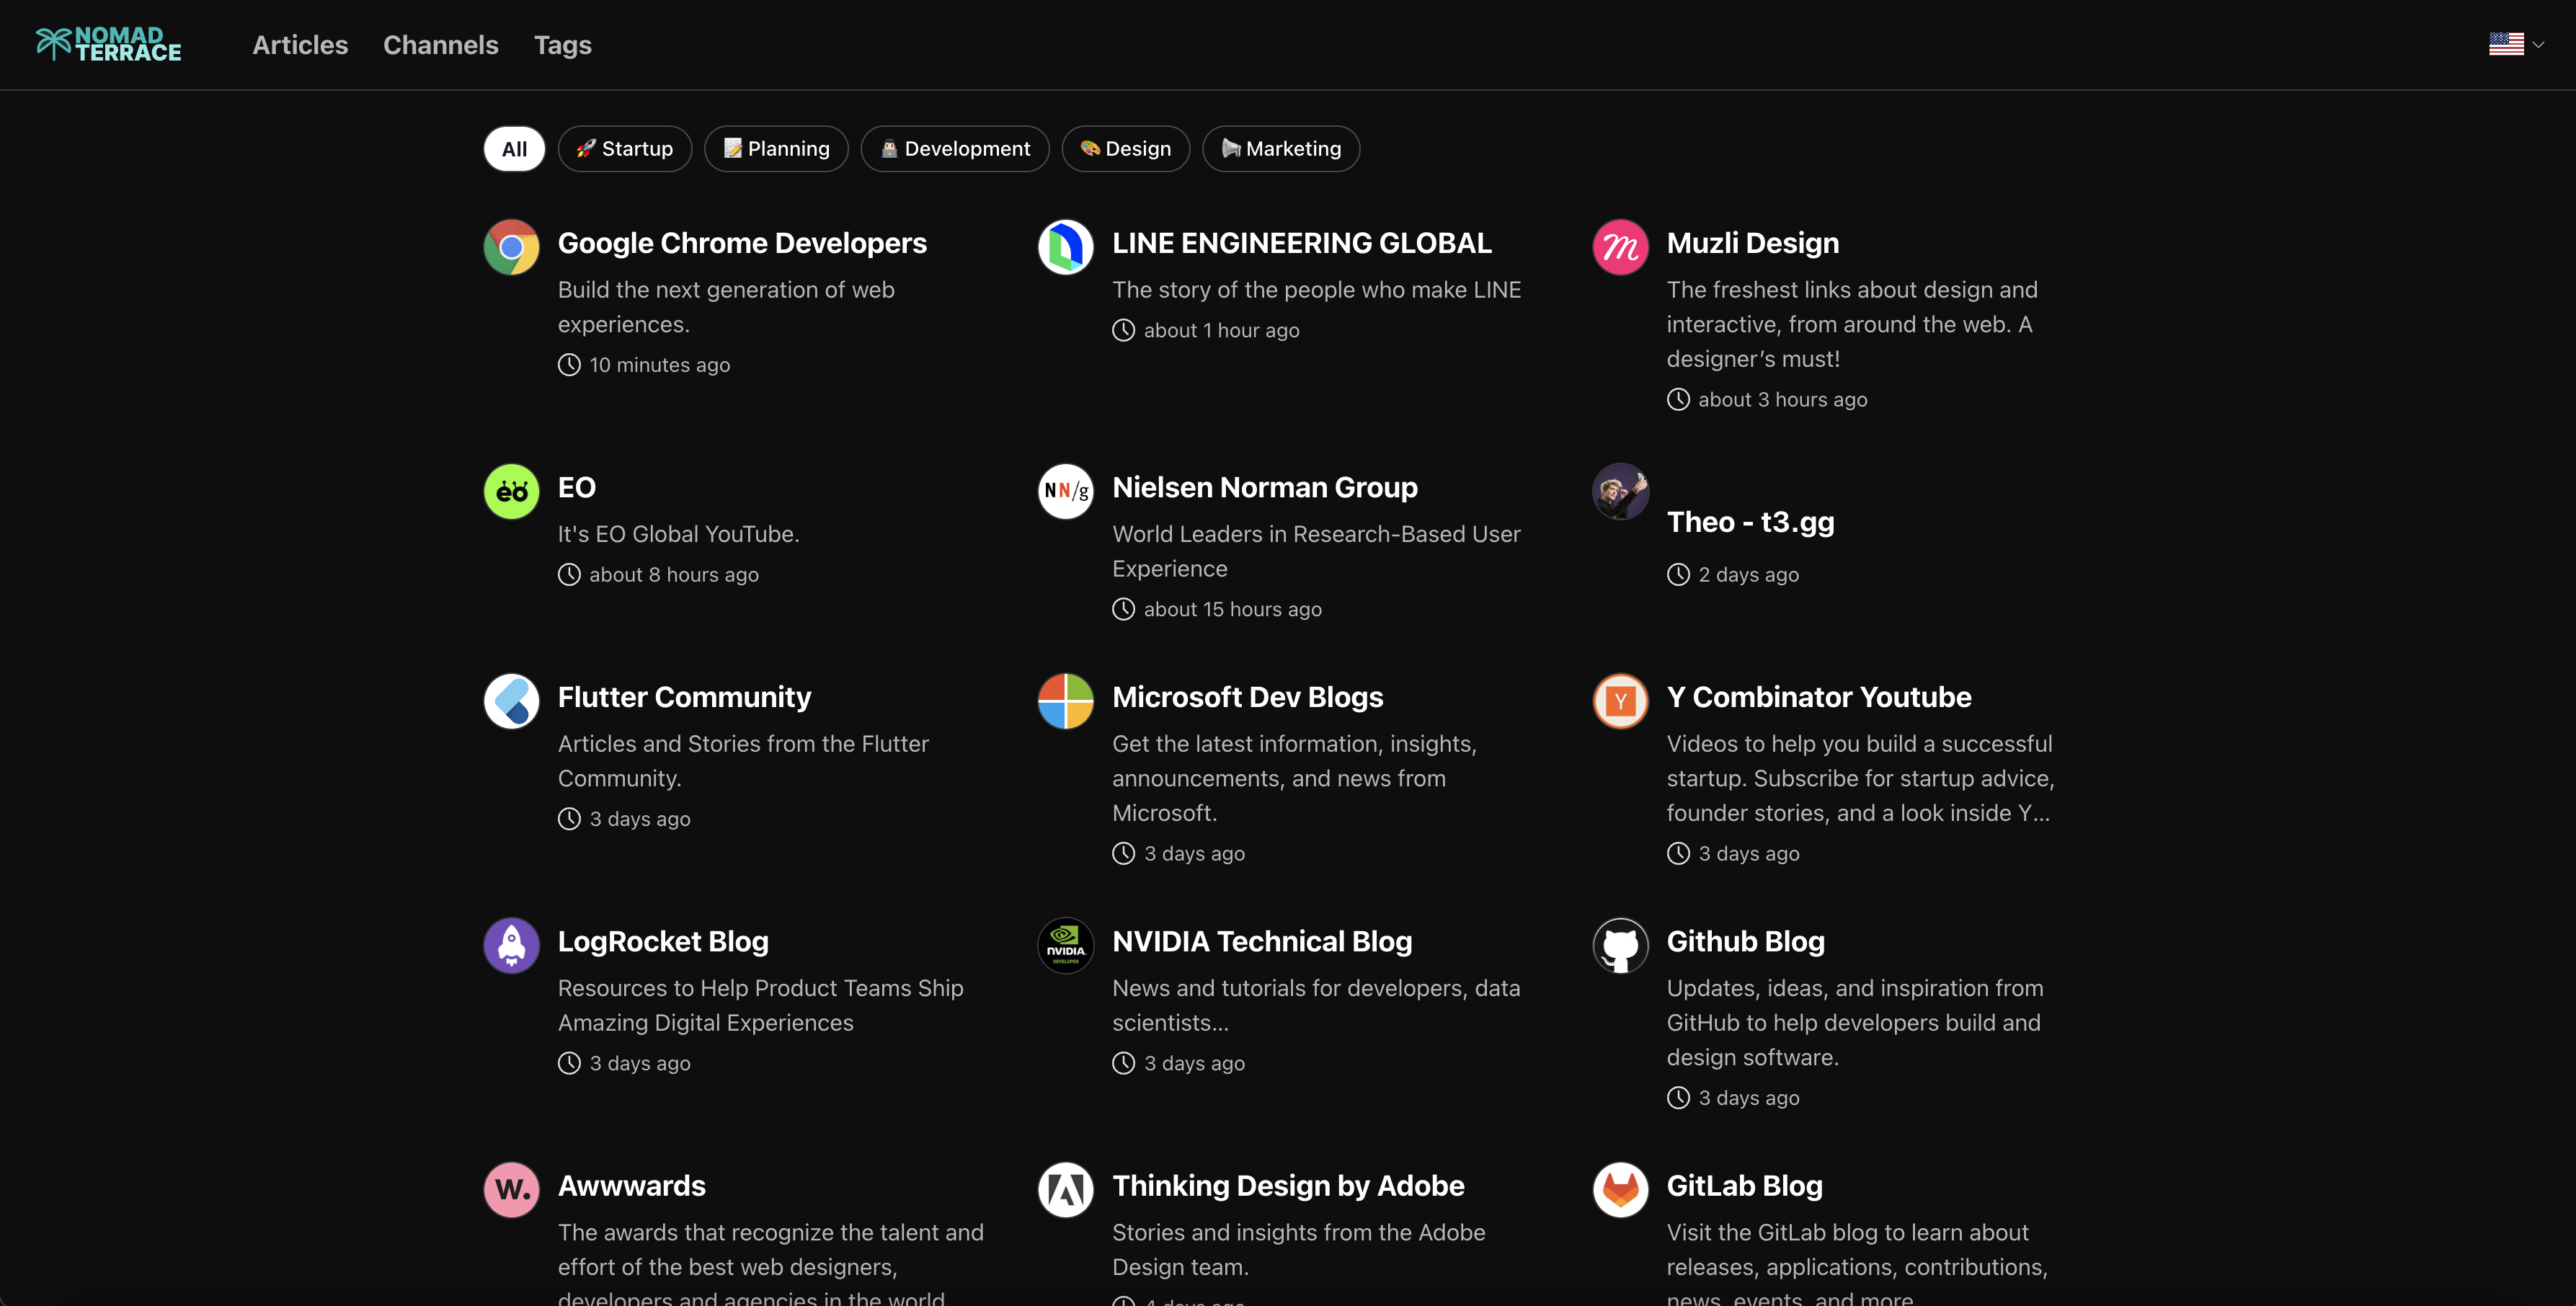Click the Awwwards W. avatar

[512, 1189]
